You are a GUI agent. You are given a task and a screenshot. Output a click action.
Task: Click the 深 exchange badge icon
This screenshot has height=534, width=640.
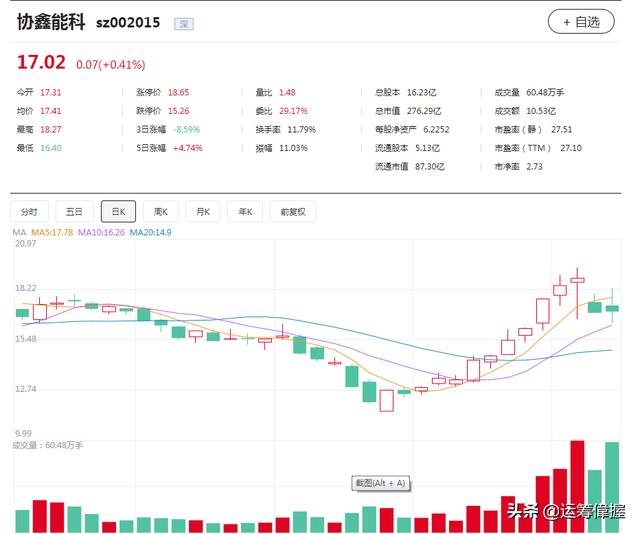[184, 24]
